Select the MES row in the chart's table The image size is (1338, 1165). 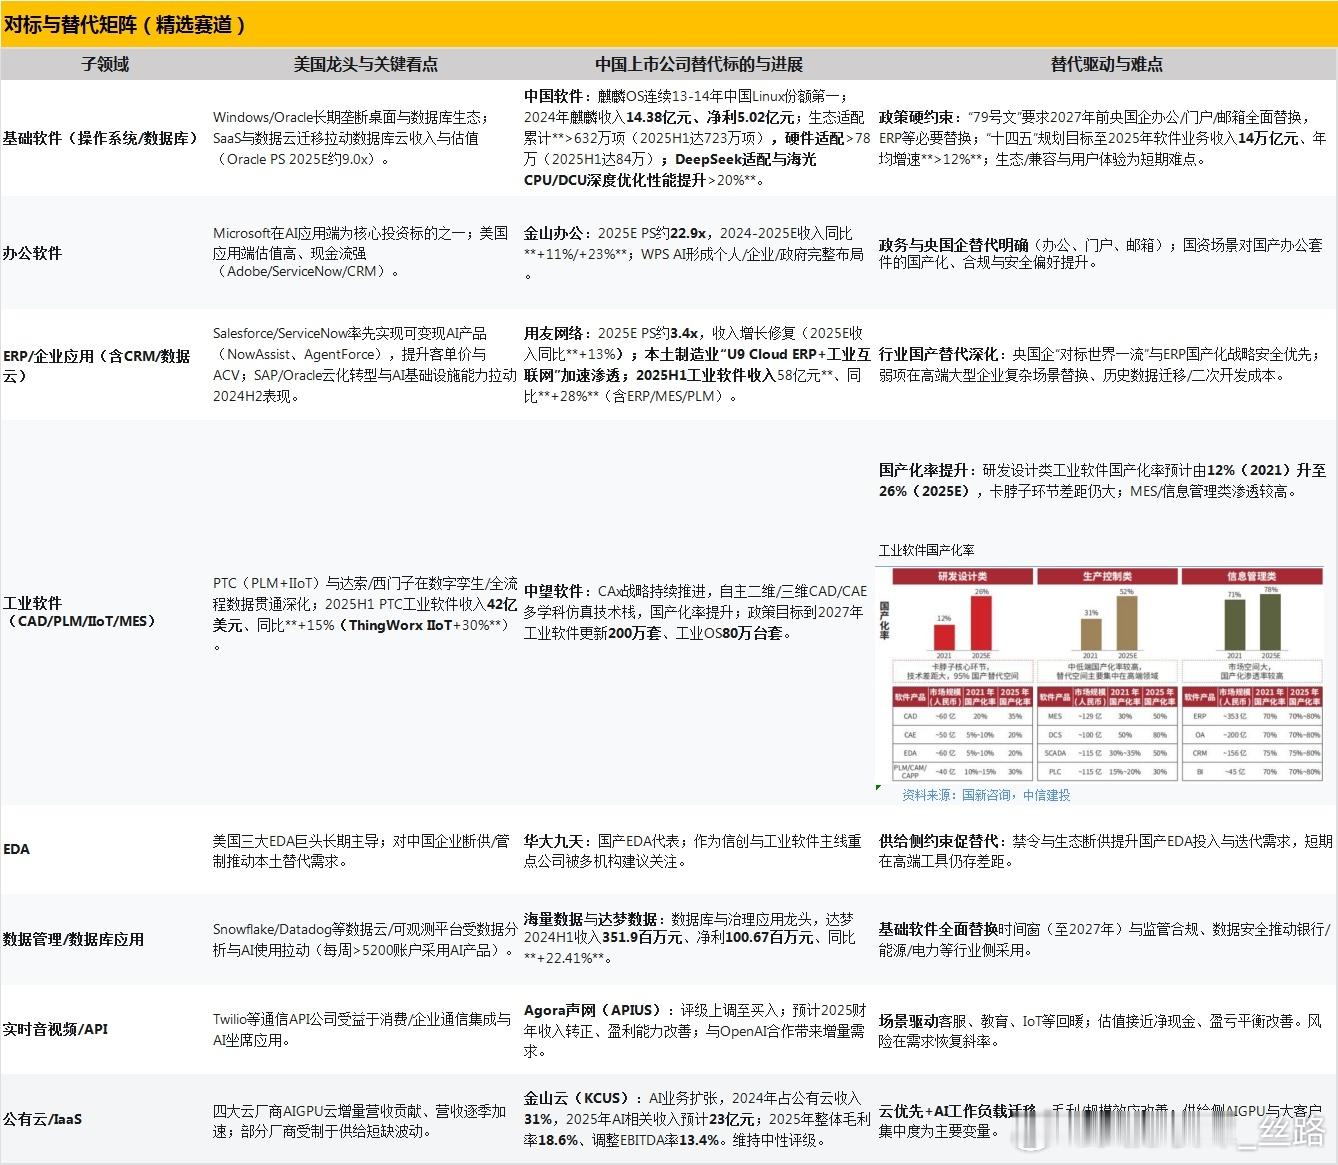[x=1107, y=716]
